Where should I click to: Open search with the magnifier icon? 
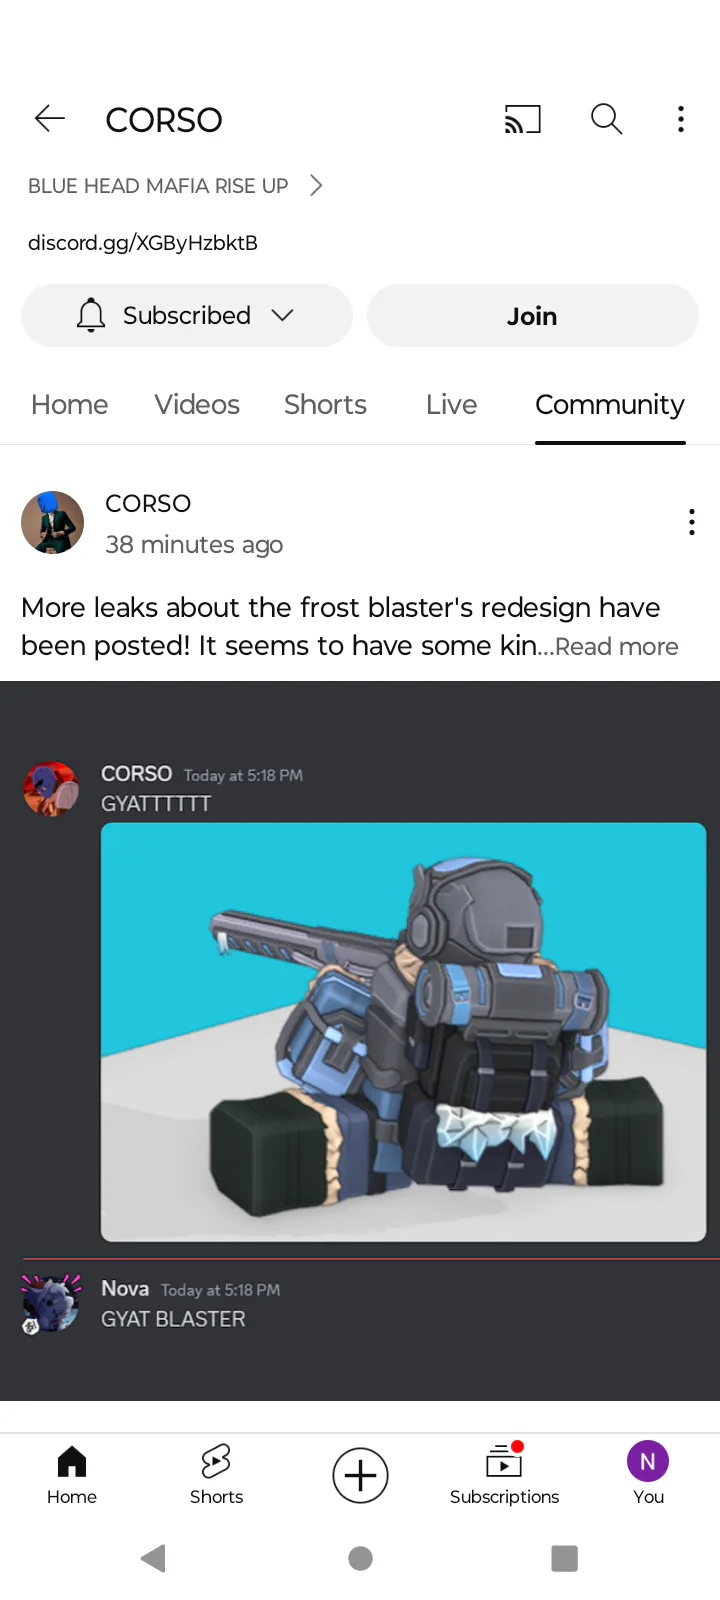click(x=606, y=119)
